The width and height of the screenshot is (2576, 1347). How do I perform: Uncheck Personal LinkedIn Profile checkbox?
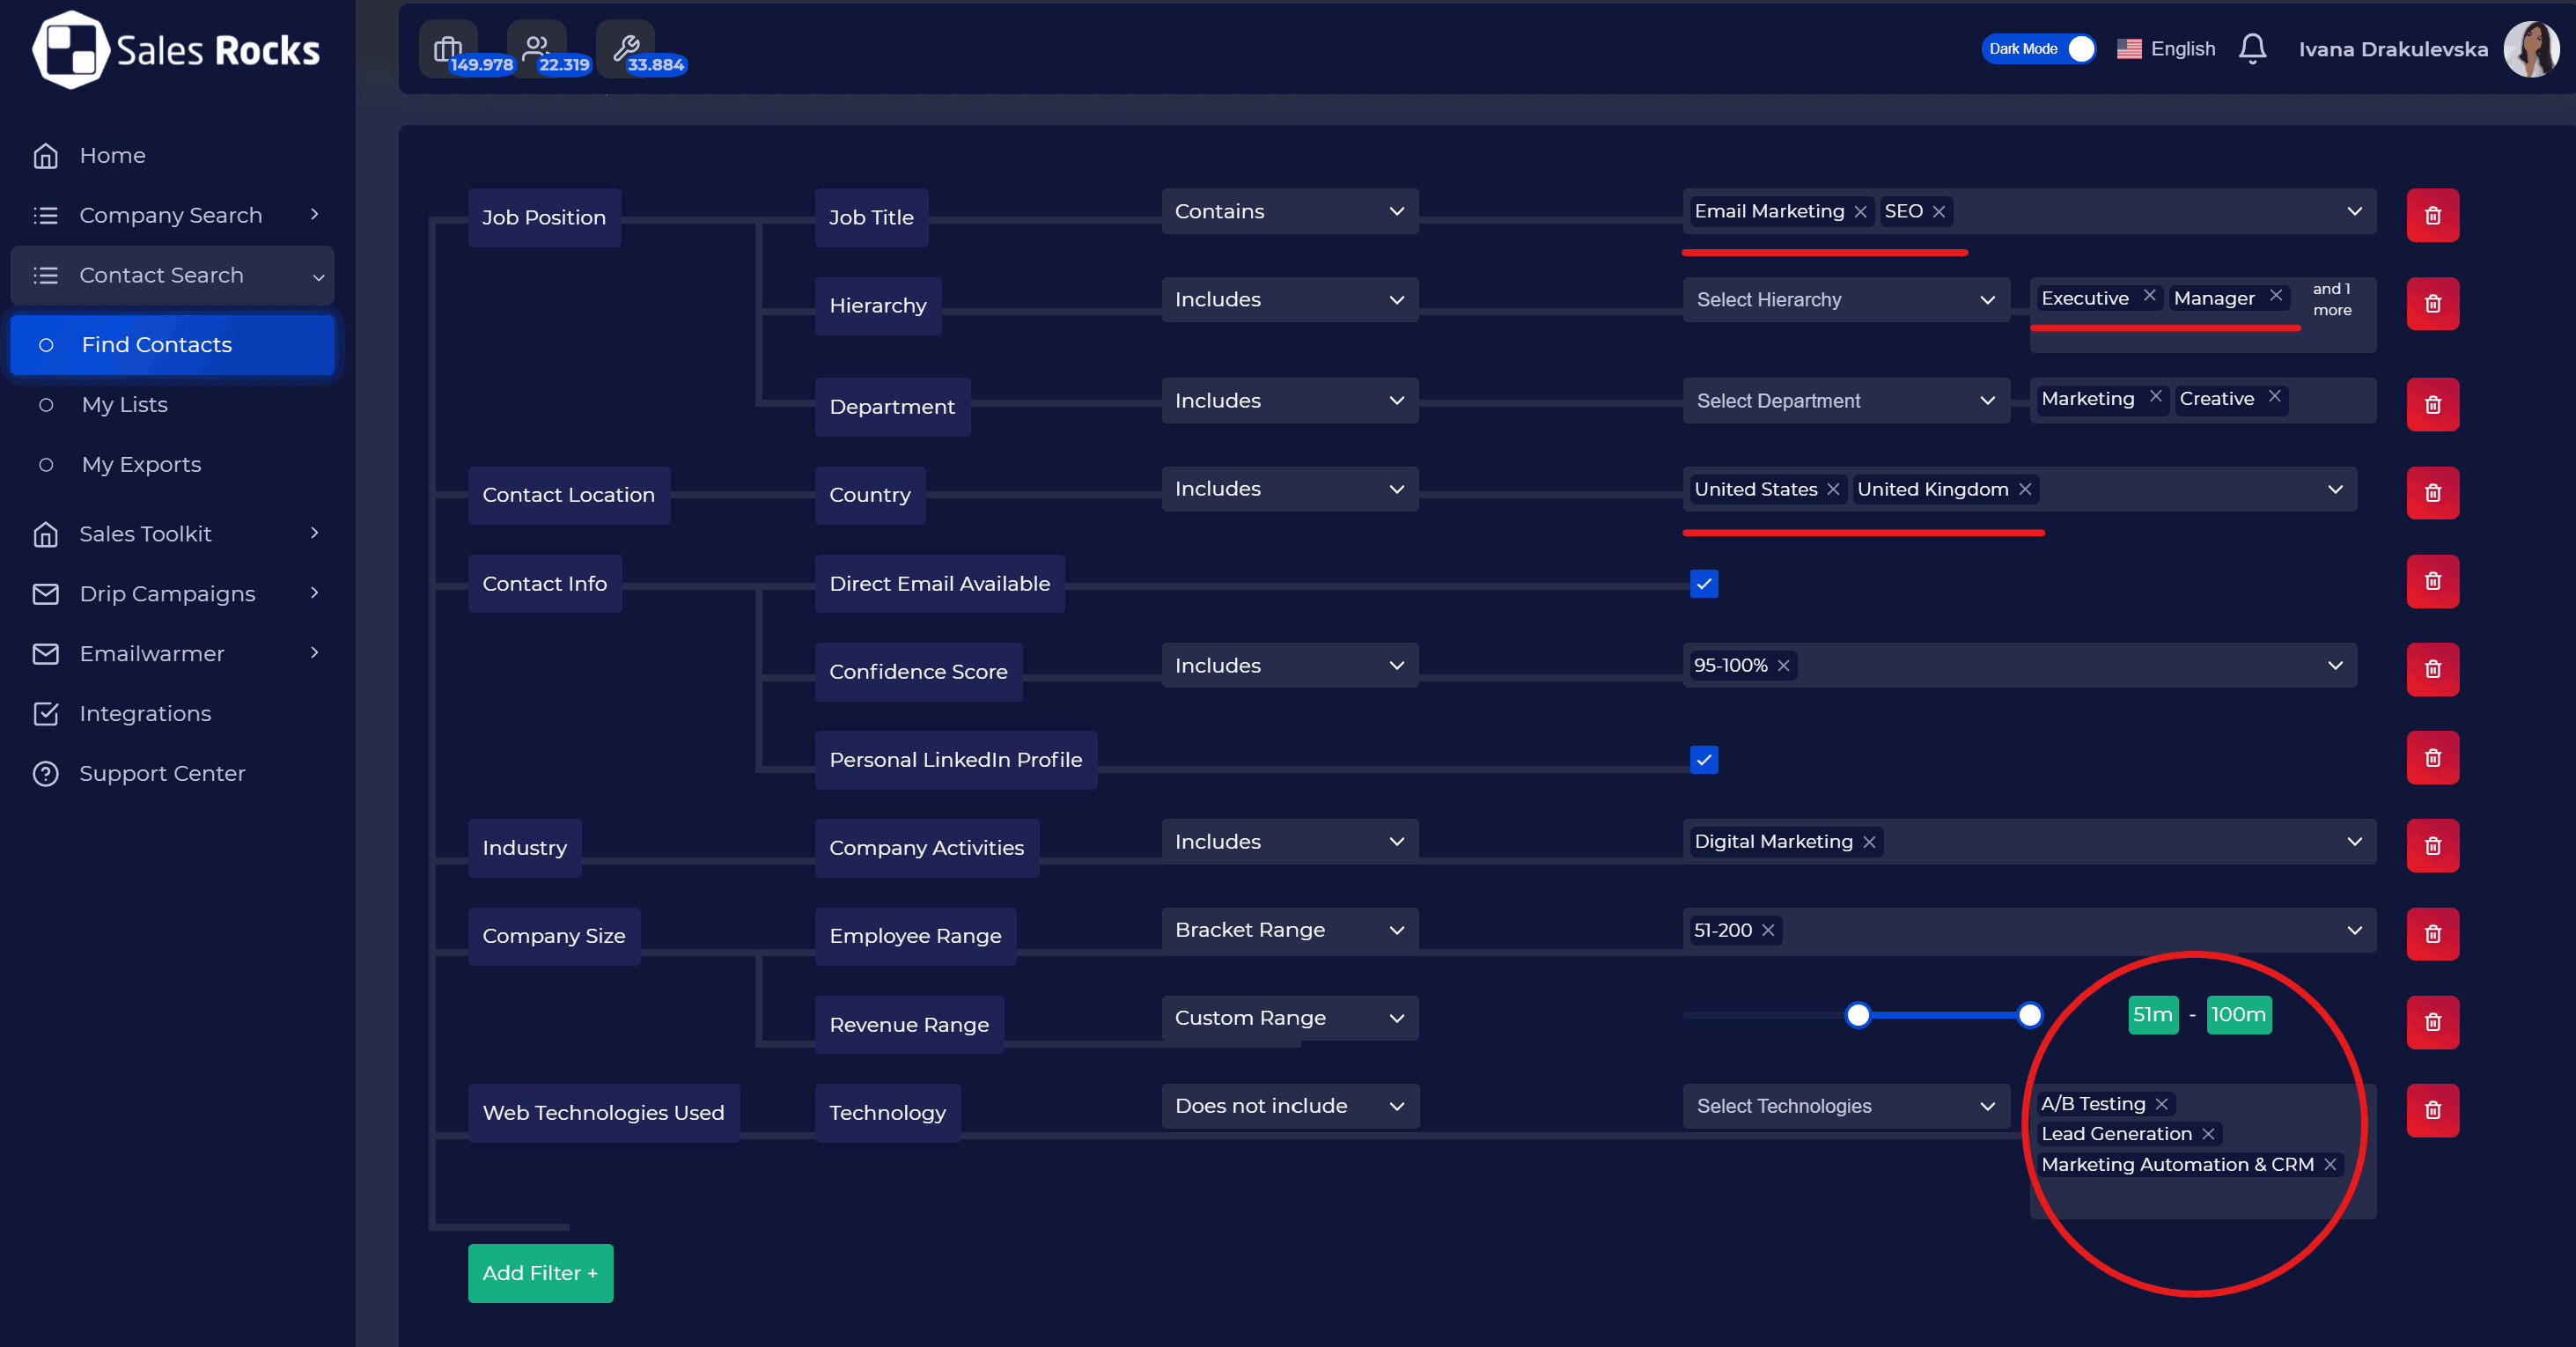(x=1704, y=760)
